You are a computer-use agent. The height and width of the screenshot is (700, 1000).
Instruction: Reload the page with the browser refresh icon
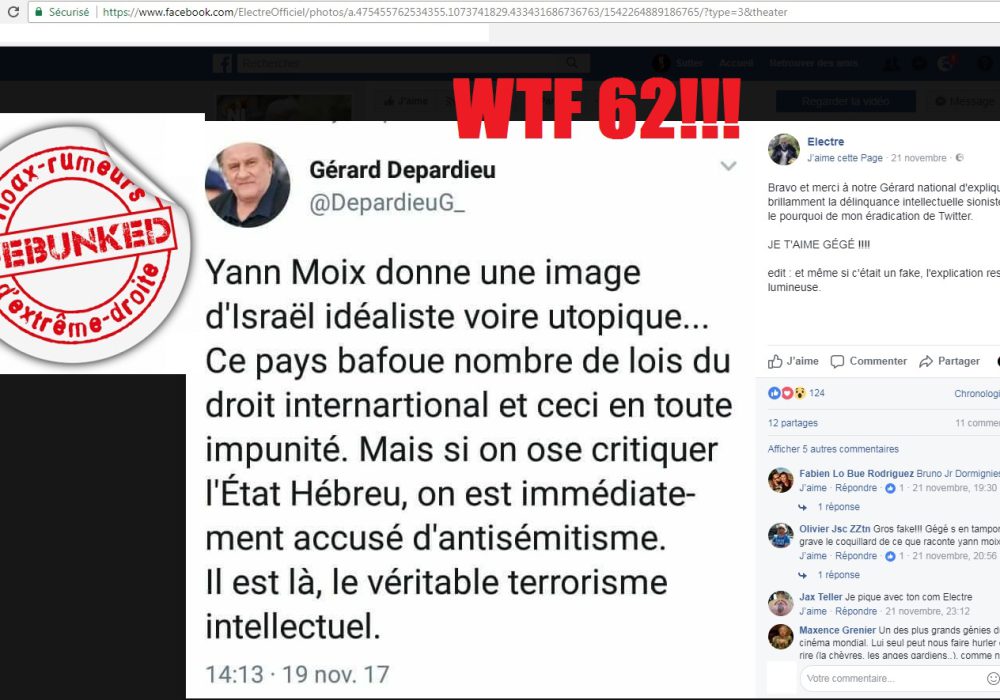[x=13, y=11]
